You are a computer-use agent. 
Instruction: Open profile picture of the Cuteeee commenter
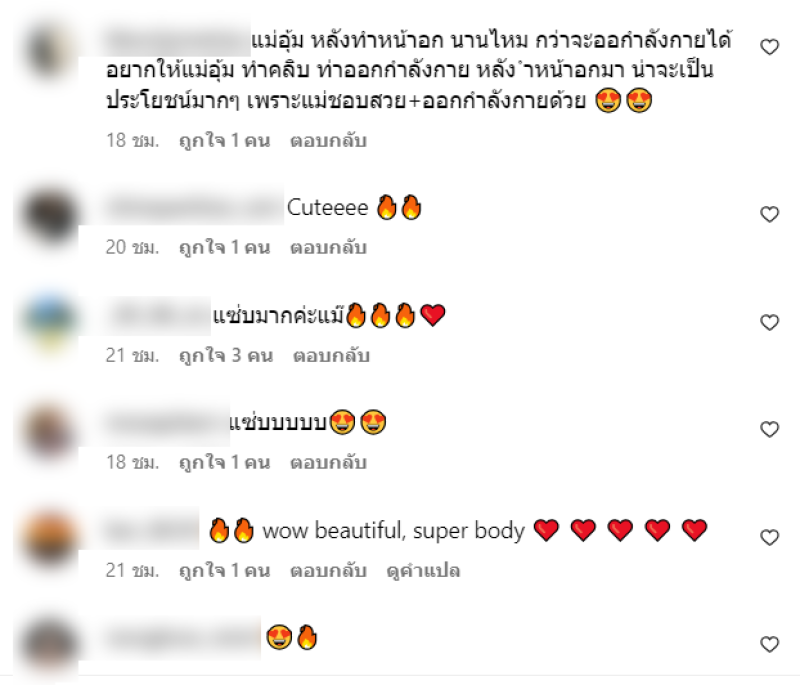pos(49,215)
